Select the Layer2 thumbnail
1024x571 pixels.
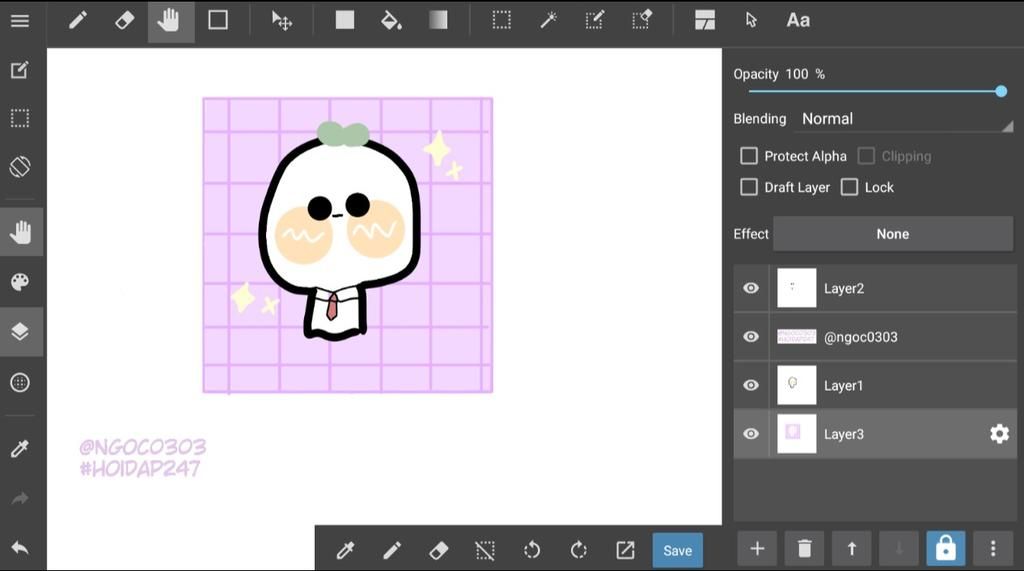coord(797,288)
